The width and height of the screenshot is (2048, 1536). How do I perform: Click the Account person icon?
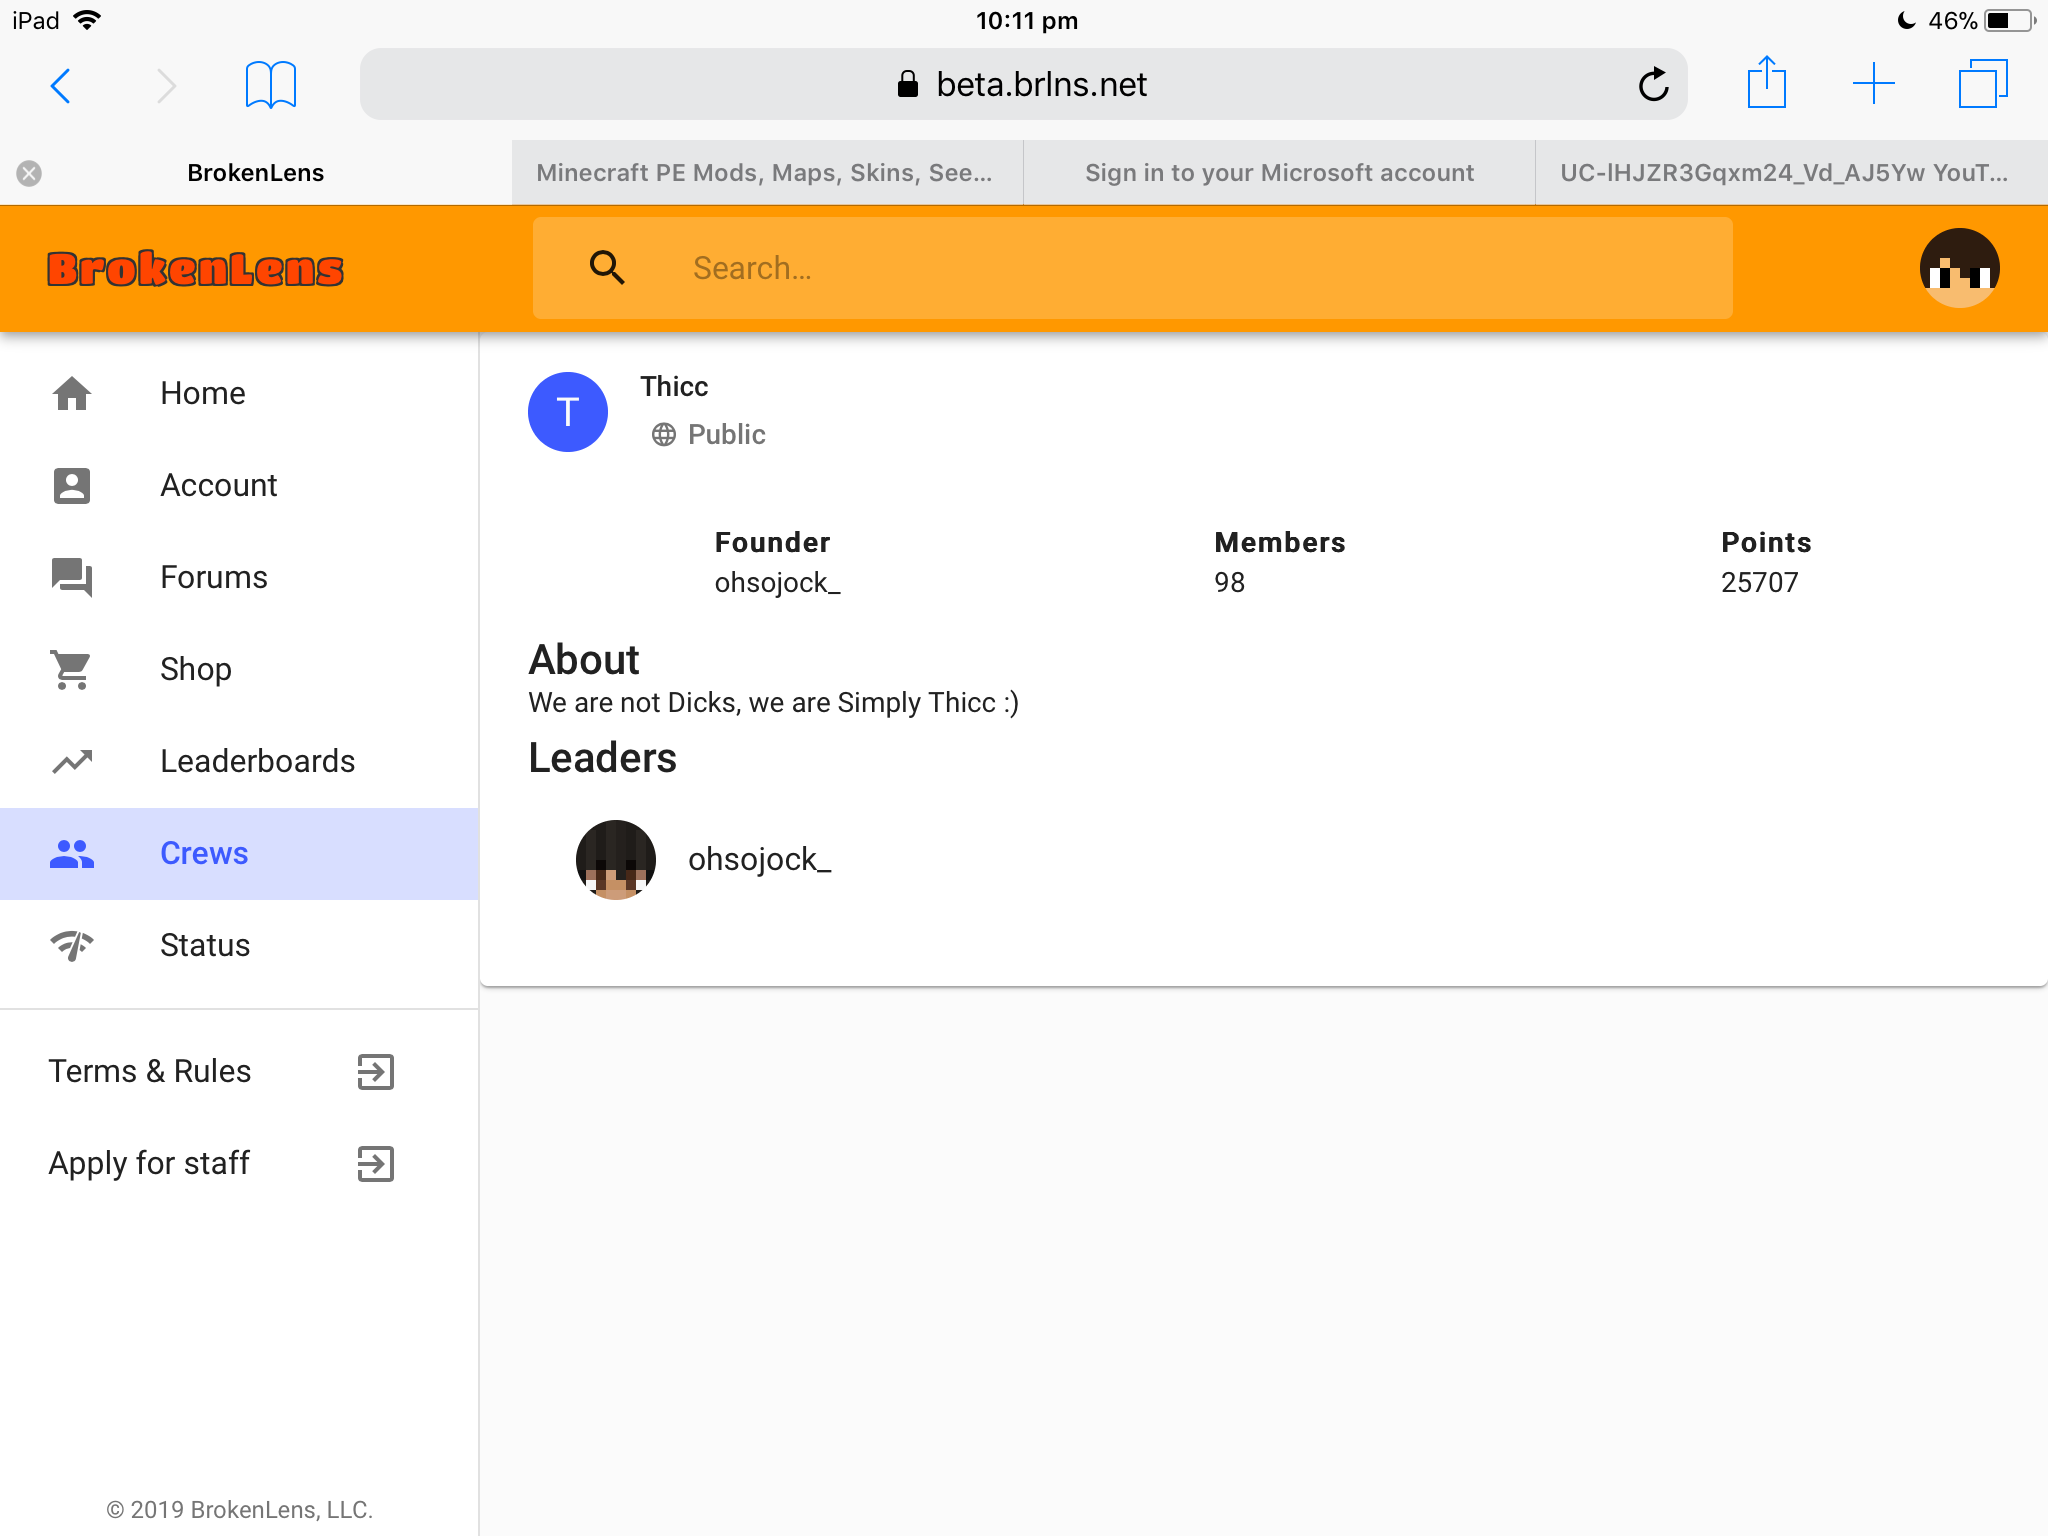(x=72, y=485)
